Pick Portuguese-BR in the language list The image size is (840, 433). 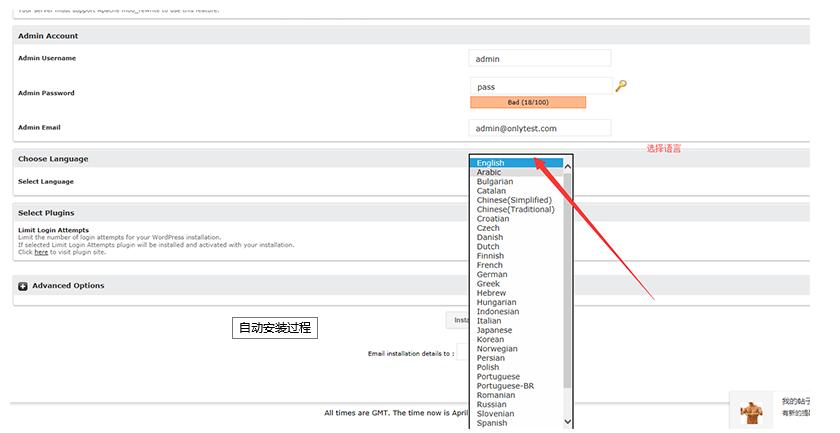click(x=516, y=386)
